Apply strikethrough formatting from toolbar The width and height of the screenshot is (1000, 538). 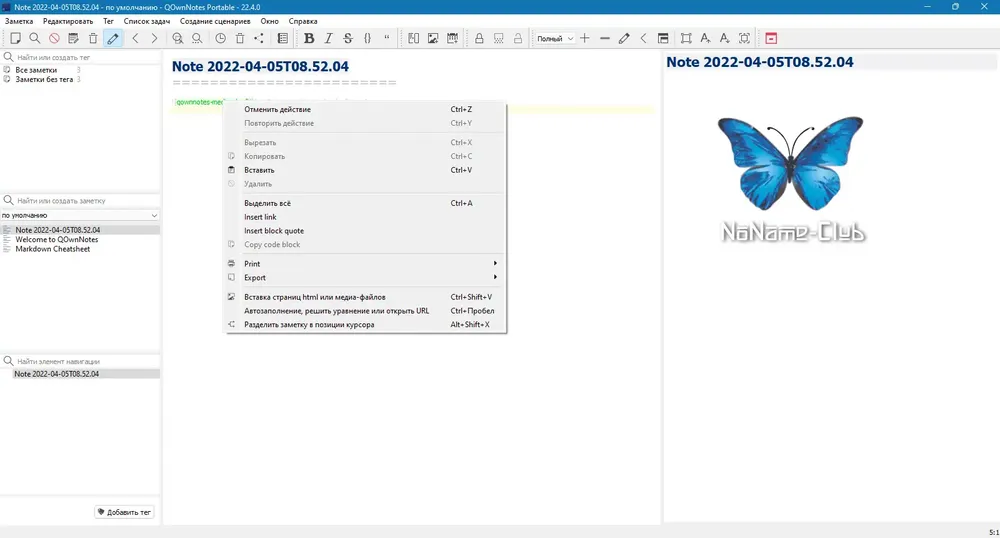tap(348, 38)
